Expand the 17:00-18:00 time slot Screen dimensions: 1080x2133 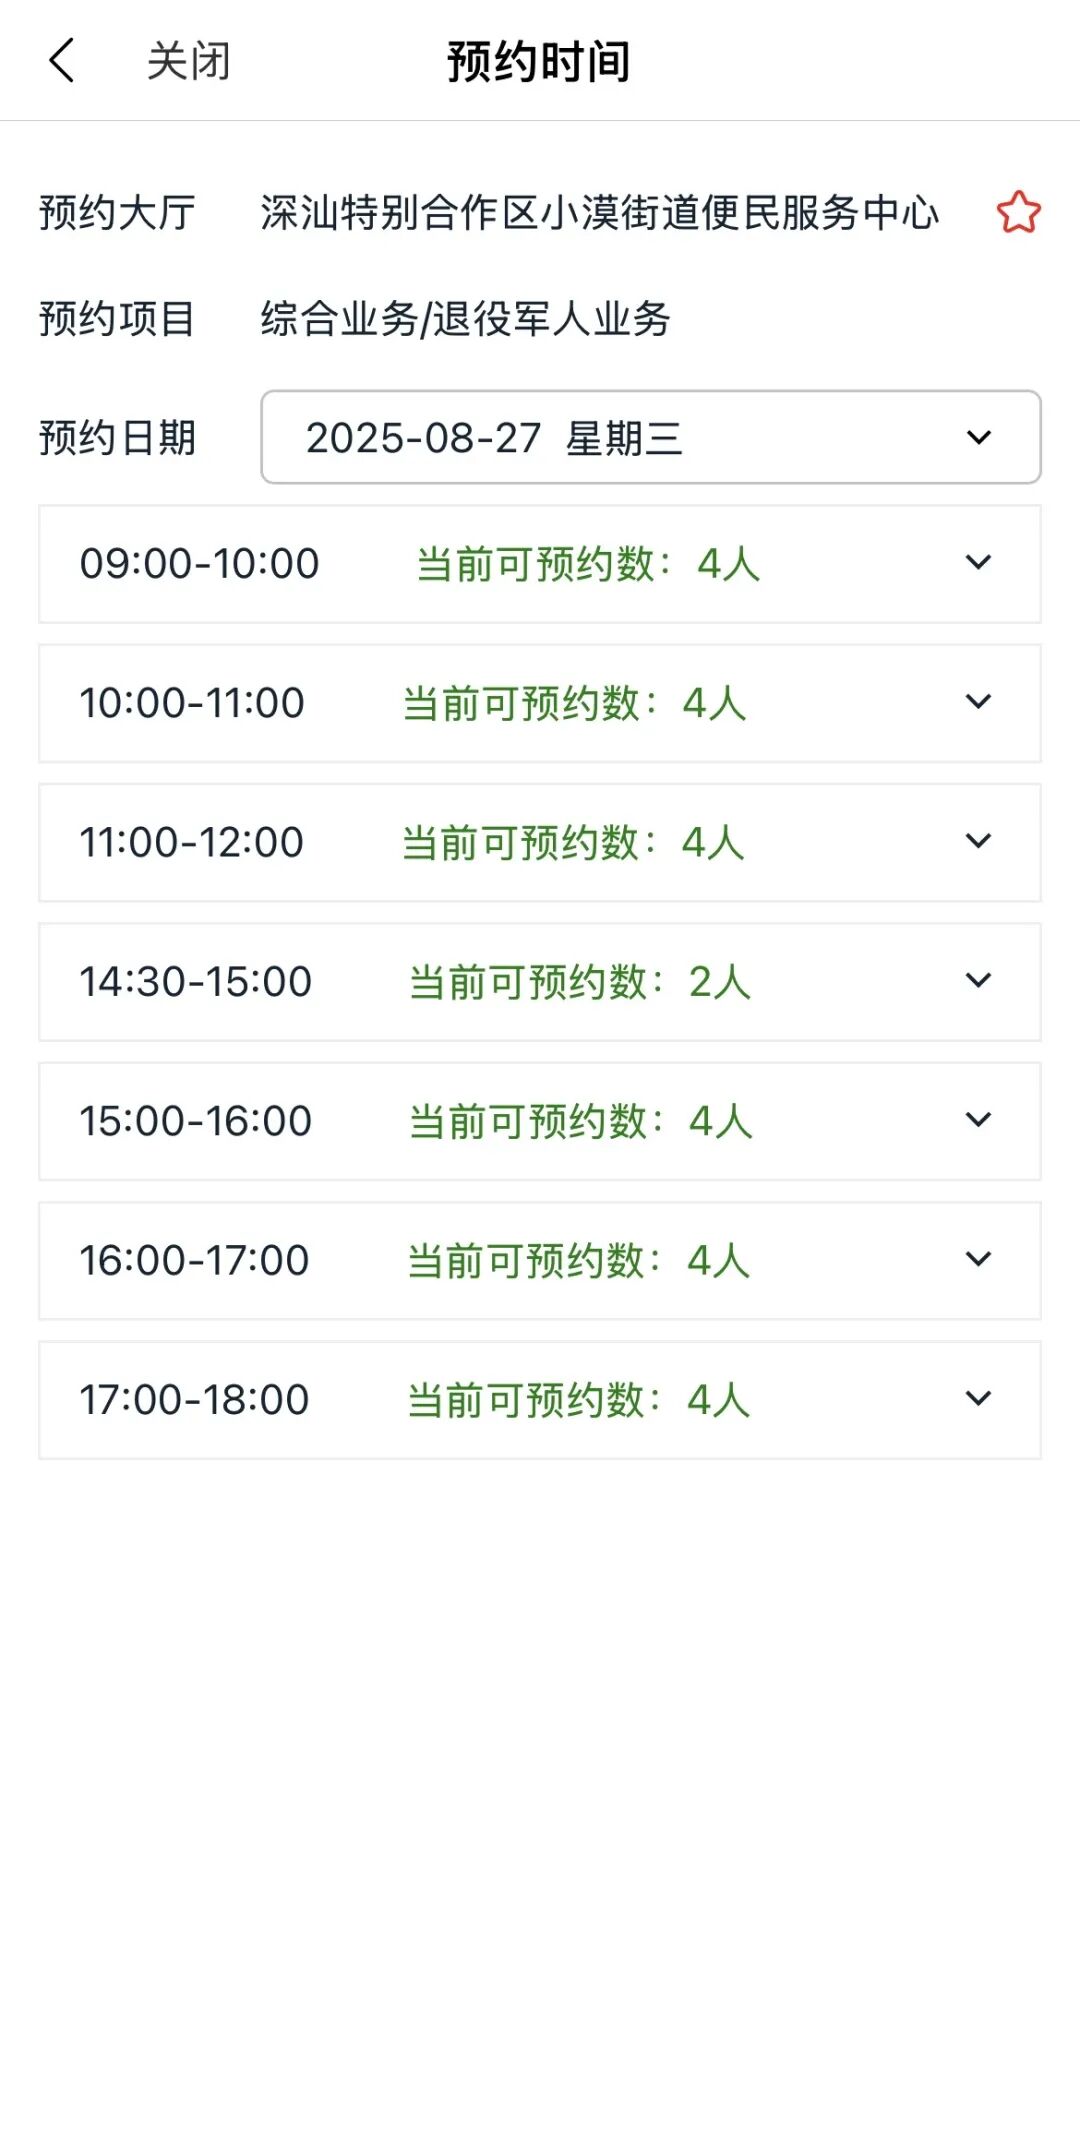tap(539, 1400)
